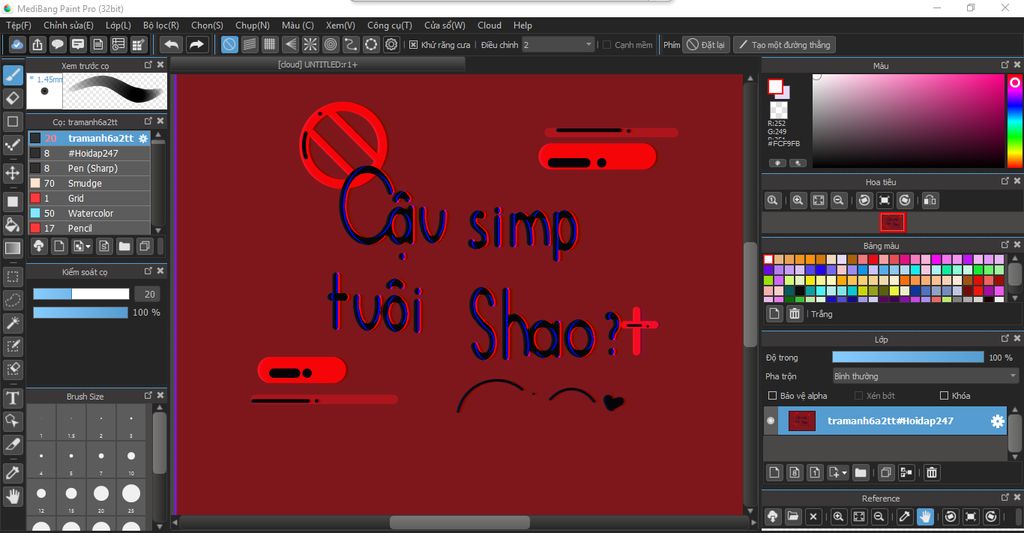The width and height of the screenshot is (1024, 533).
Task: Turn off snap with the highlighted Snap Off icon
Action: 229,44
